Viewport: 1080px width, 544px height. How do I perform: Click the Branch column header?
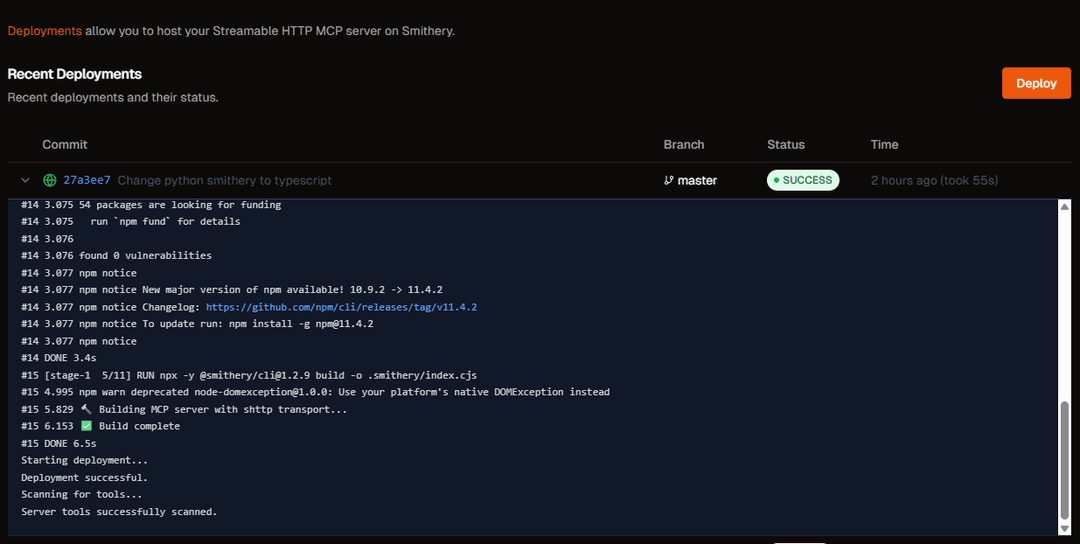coord(684,145)
